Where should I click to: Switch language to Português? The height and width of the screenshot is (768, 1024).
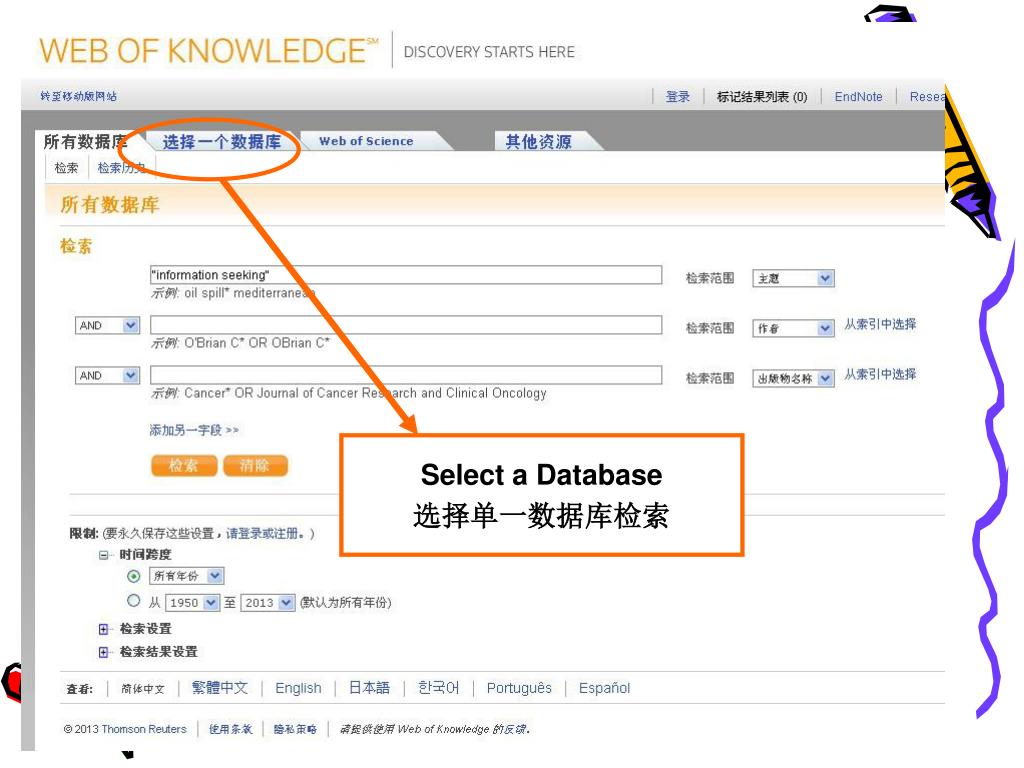point(519,688)
